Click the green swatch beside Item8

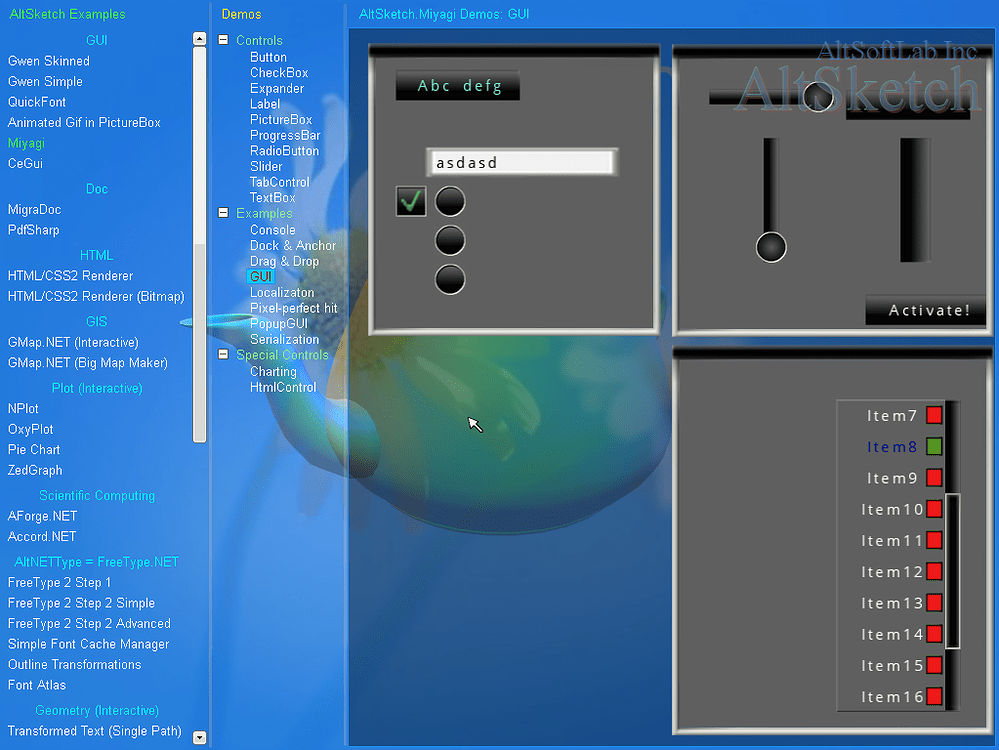click(x=932, y=446)
